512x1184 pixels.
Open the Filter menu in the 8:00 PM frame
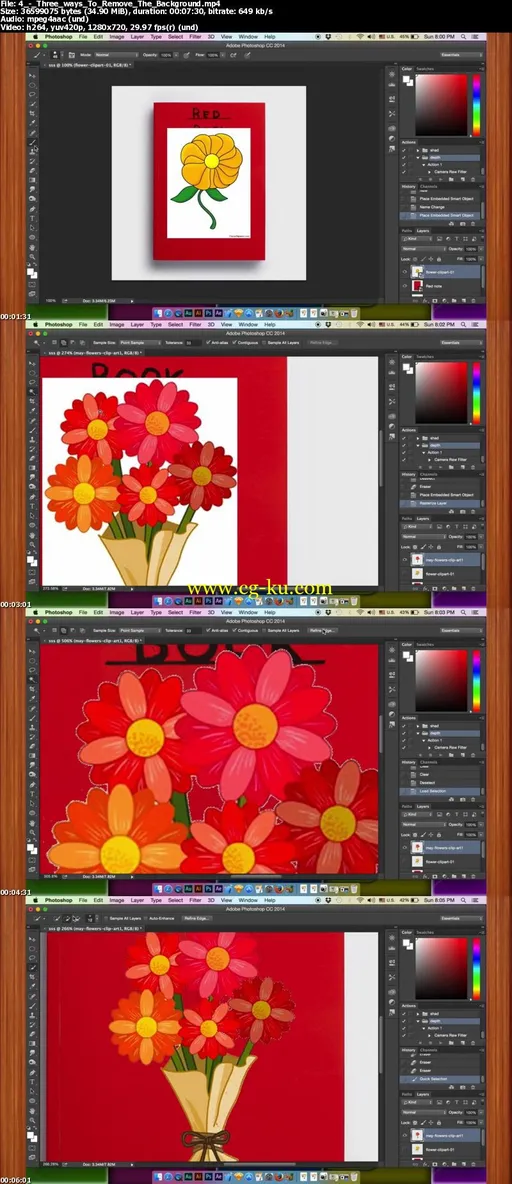[x=195, y=35]
